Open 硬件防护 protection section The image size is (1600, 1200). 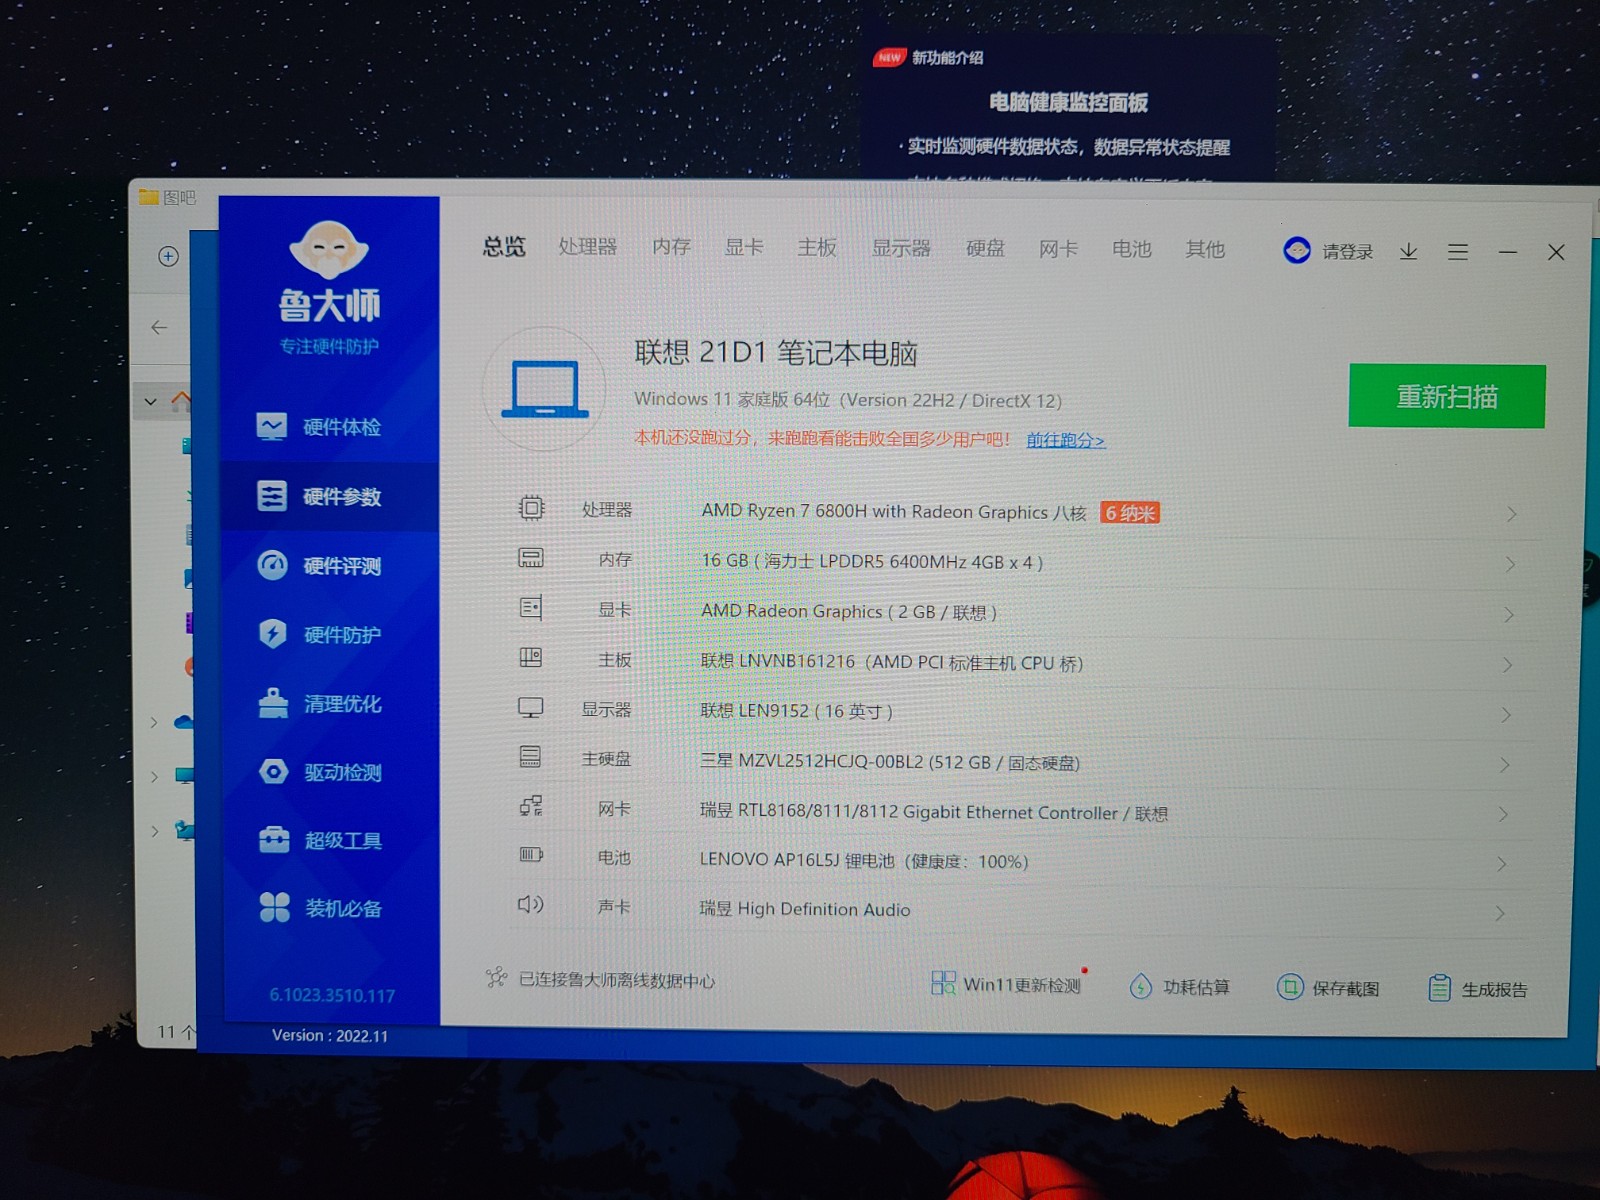coord(319,635)
